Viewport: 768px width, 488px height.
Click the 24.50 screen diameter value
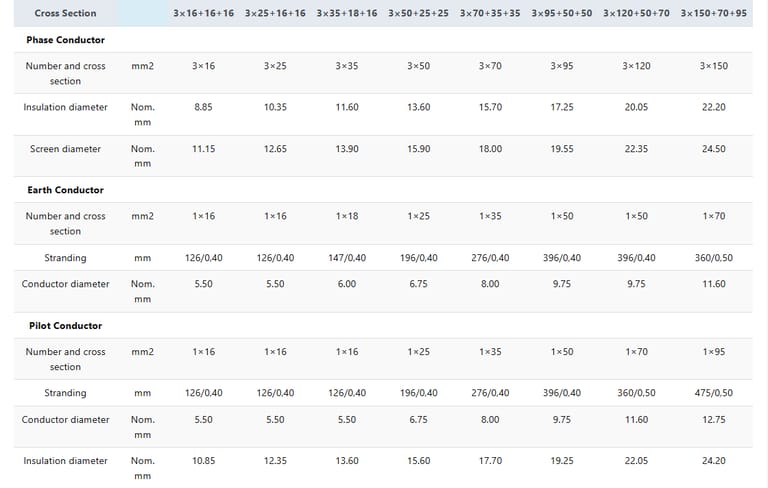714,149
